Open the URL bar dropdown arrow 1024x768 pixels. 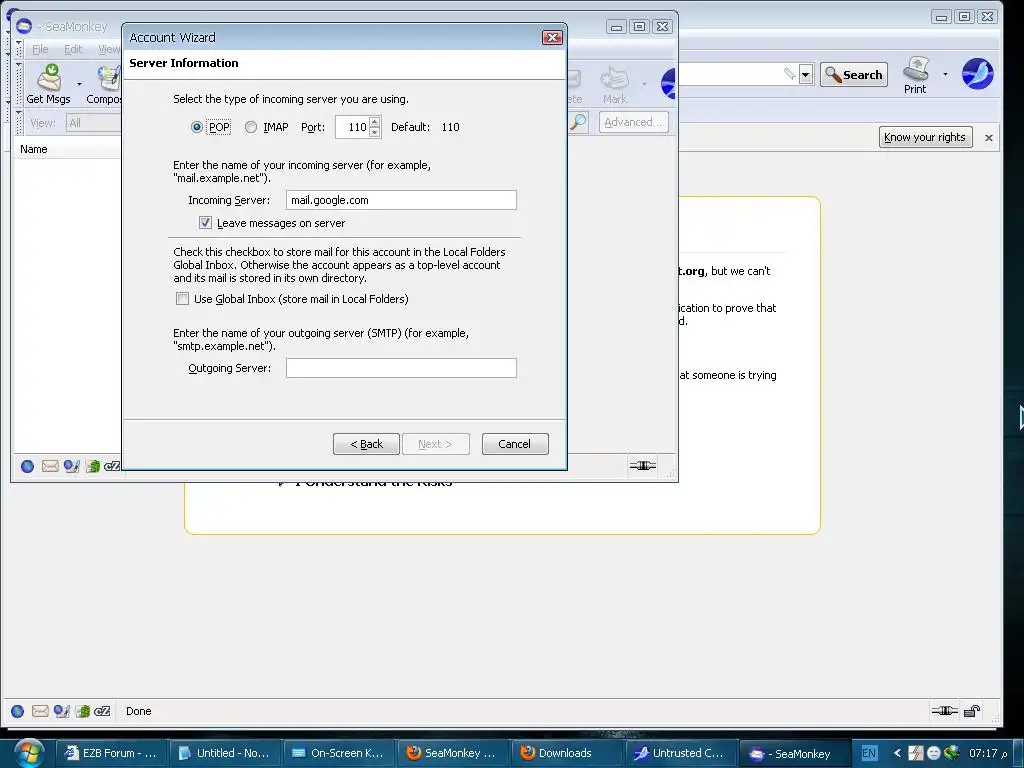click(x=806, y=74)
